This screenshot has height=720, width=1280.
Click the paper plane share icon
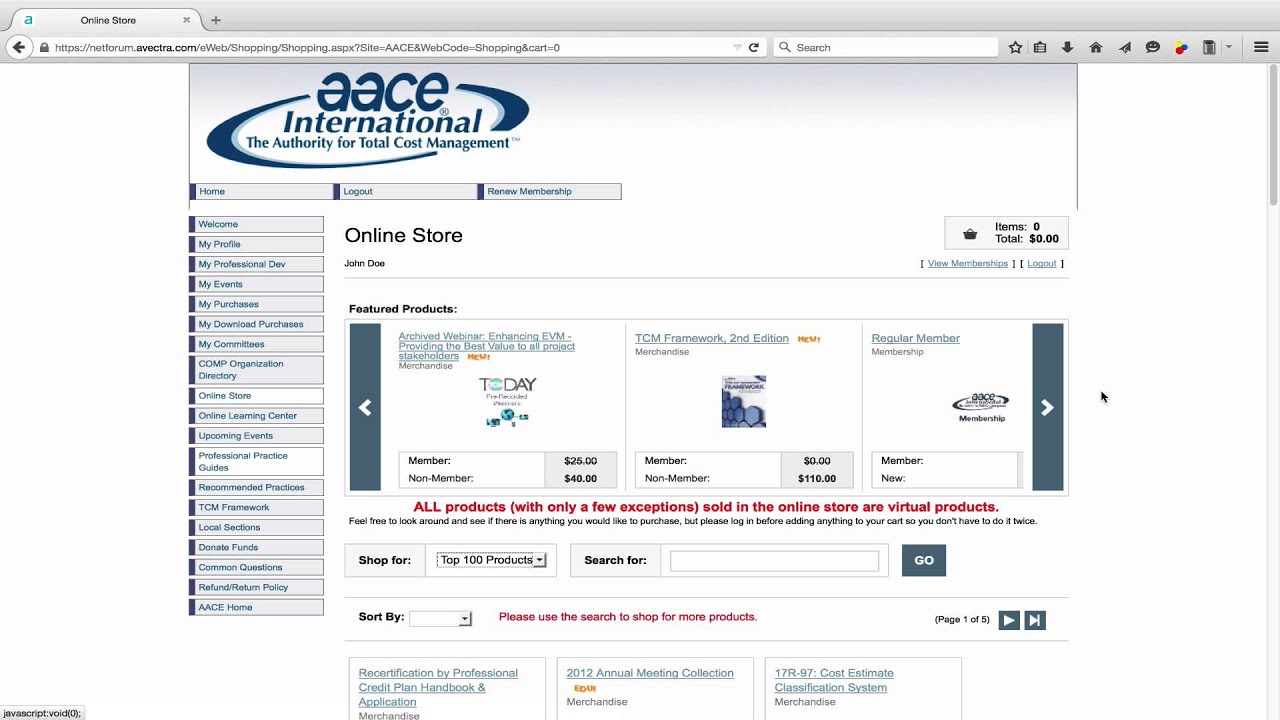click(x=1125, y=47)
